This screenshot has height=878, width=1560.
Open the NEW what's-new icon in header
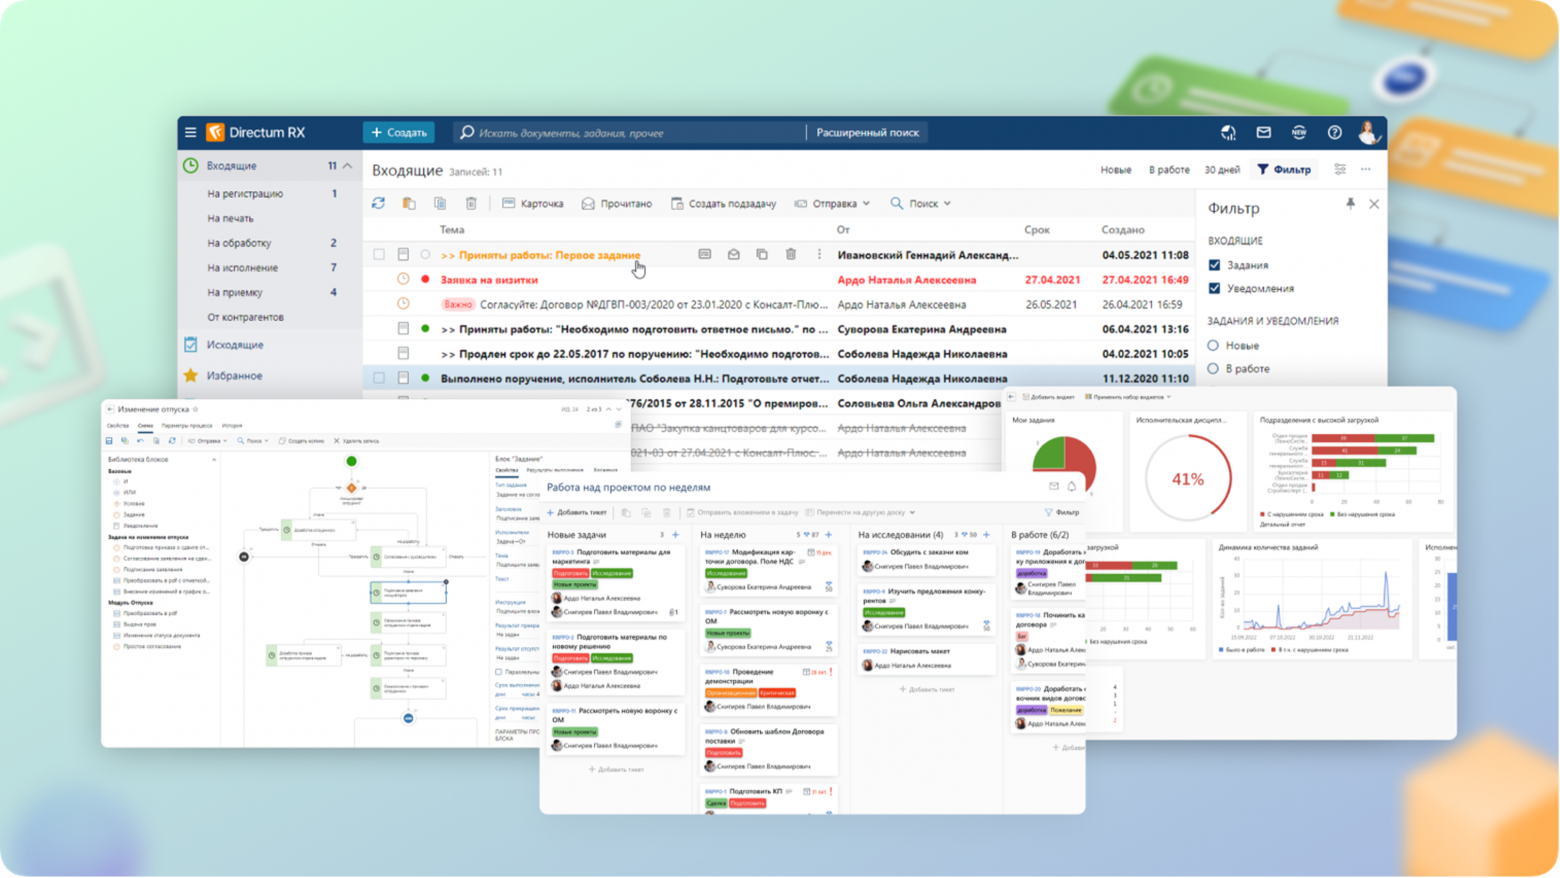tap(1299, 132)
